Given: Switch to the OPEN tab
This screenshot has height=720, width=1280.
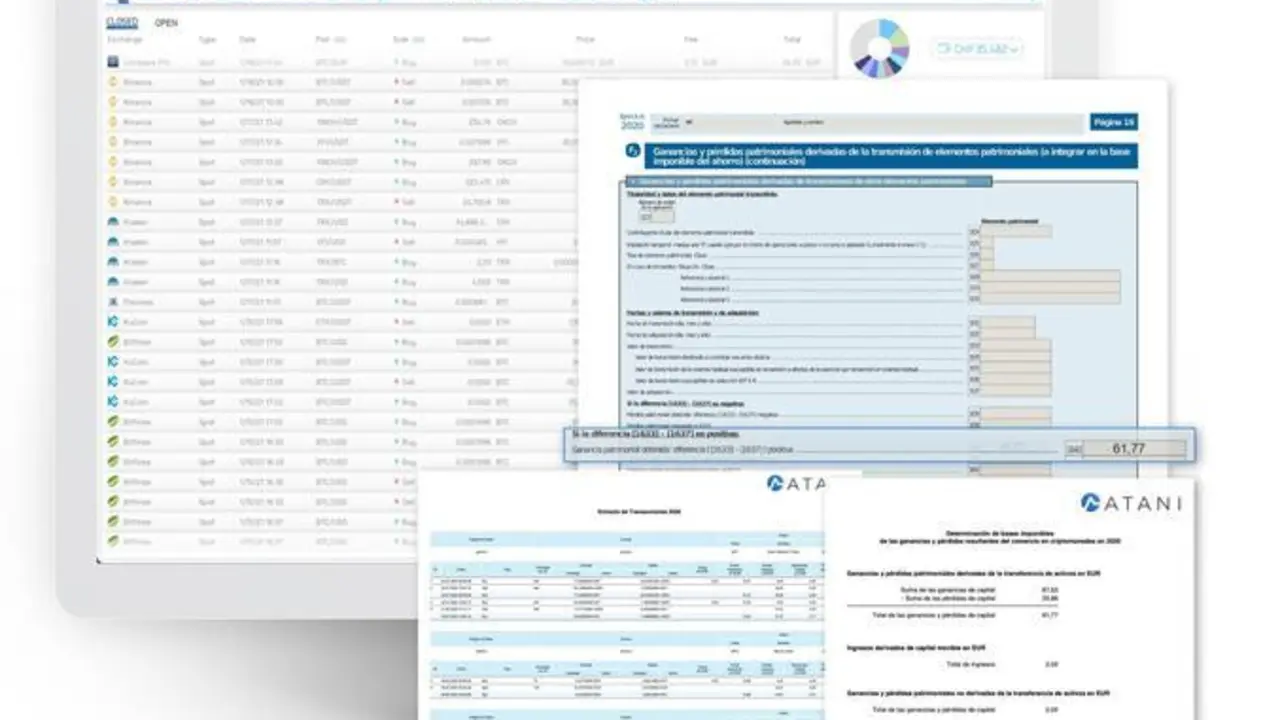Looking at the screenshot, I should pos(166,22).
